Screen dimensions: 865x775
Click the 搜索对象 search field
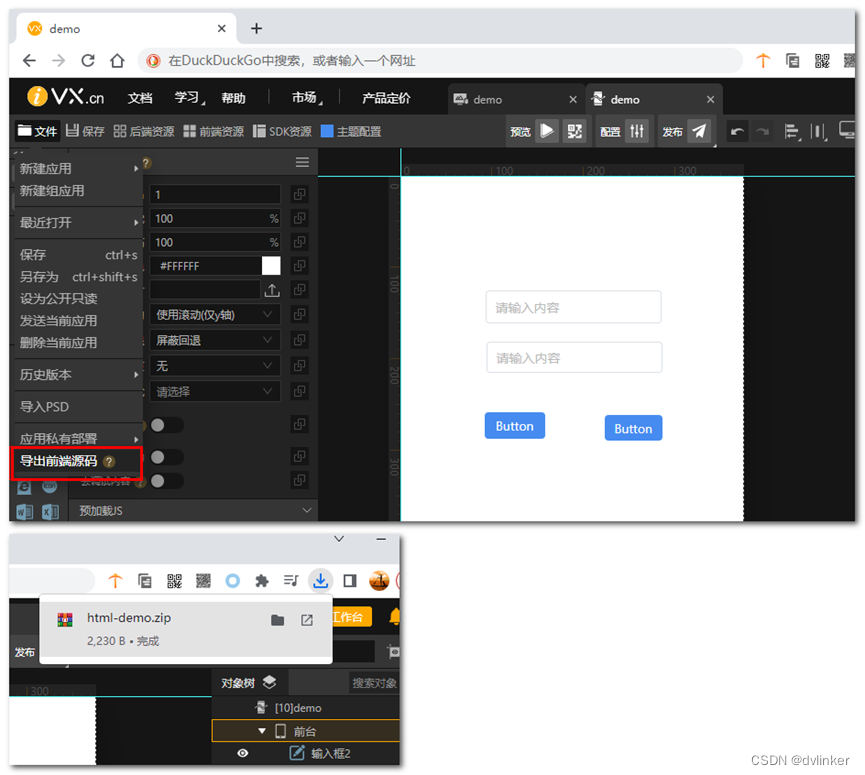click(374, 683)
